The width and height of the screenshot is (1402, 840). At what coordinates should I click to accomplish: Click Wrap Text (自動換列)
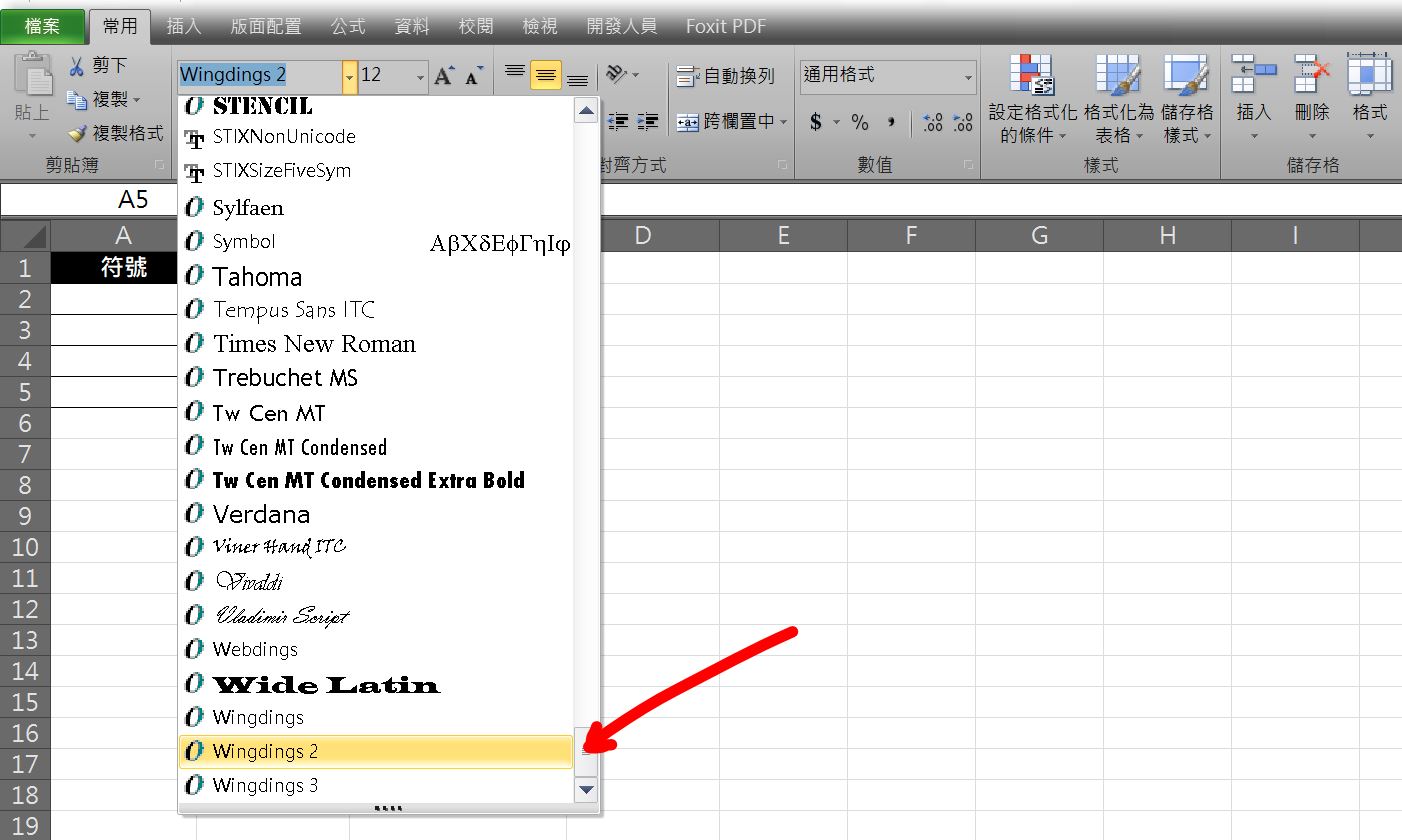[726, 75]
